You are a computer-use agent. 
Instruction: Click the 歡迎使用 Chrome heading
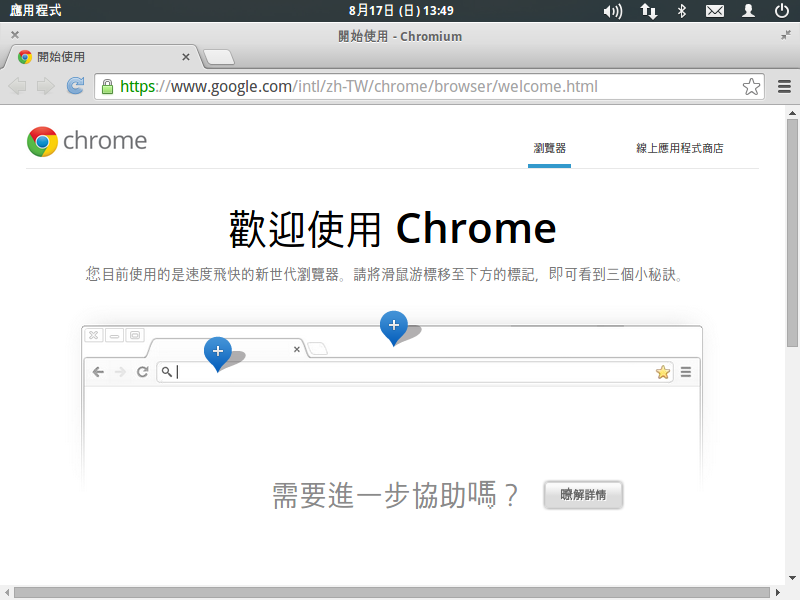pyautogui.click(x=392, y=230)
